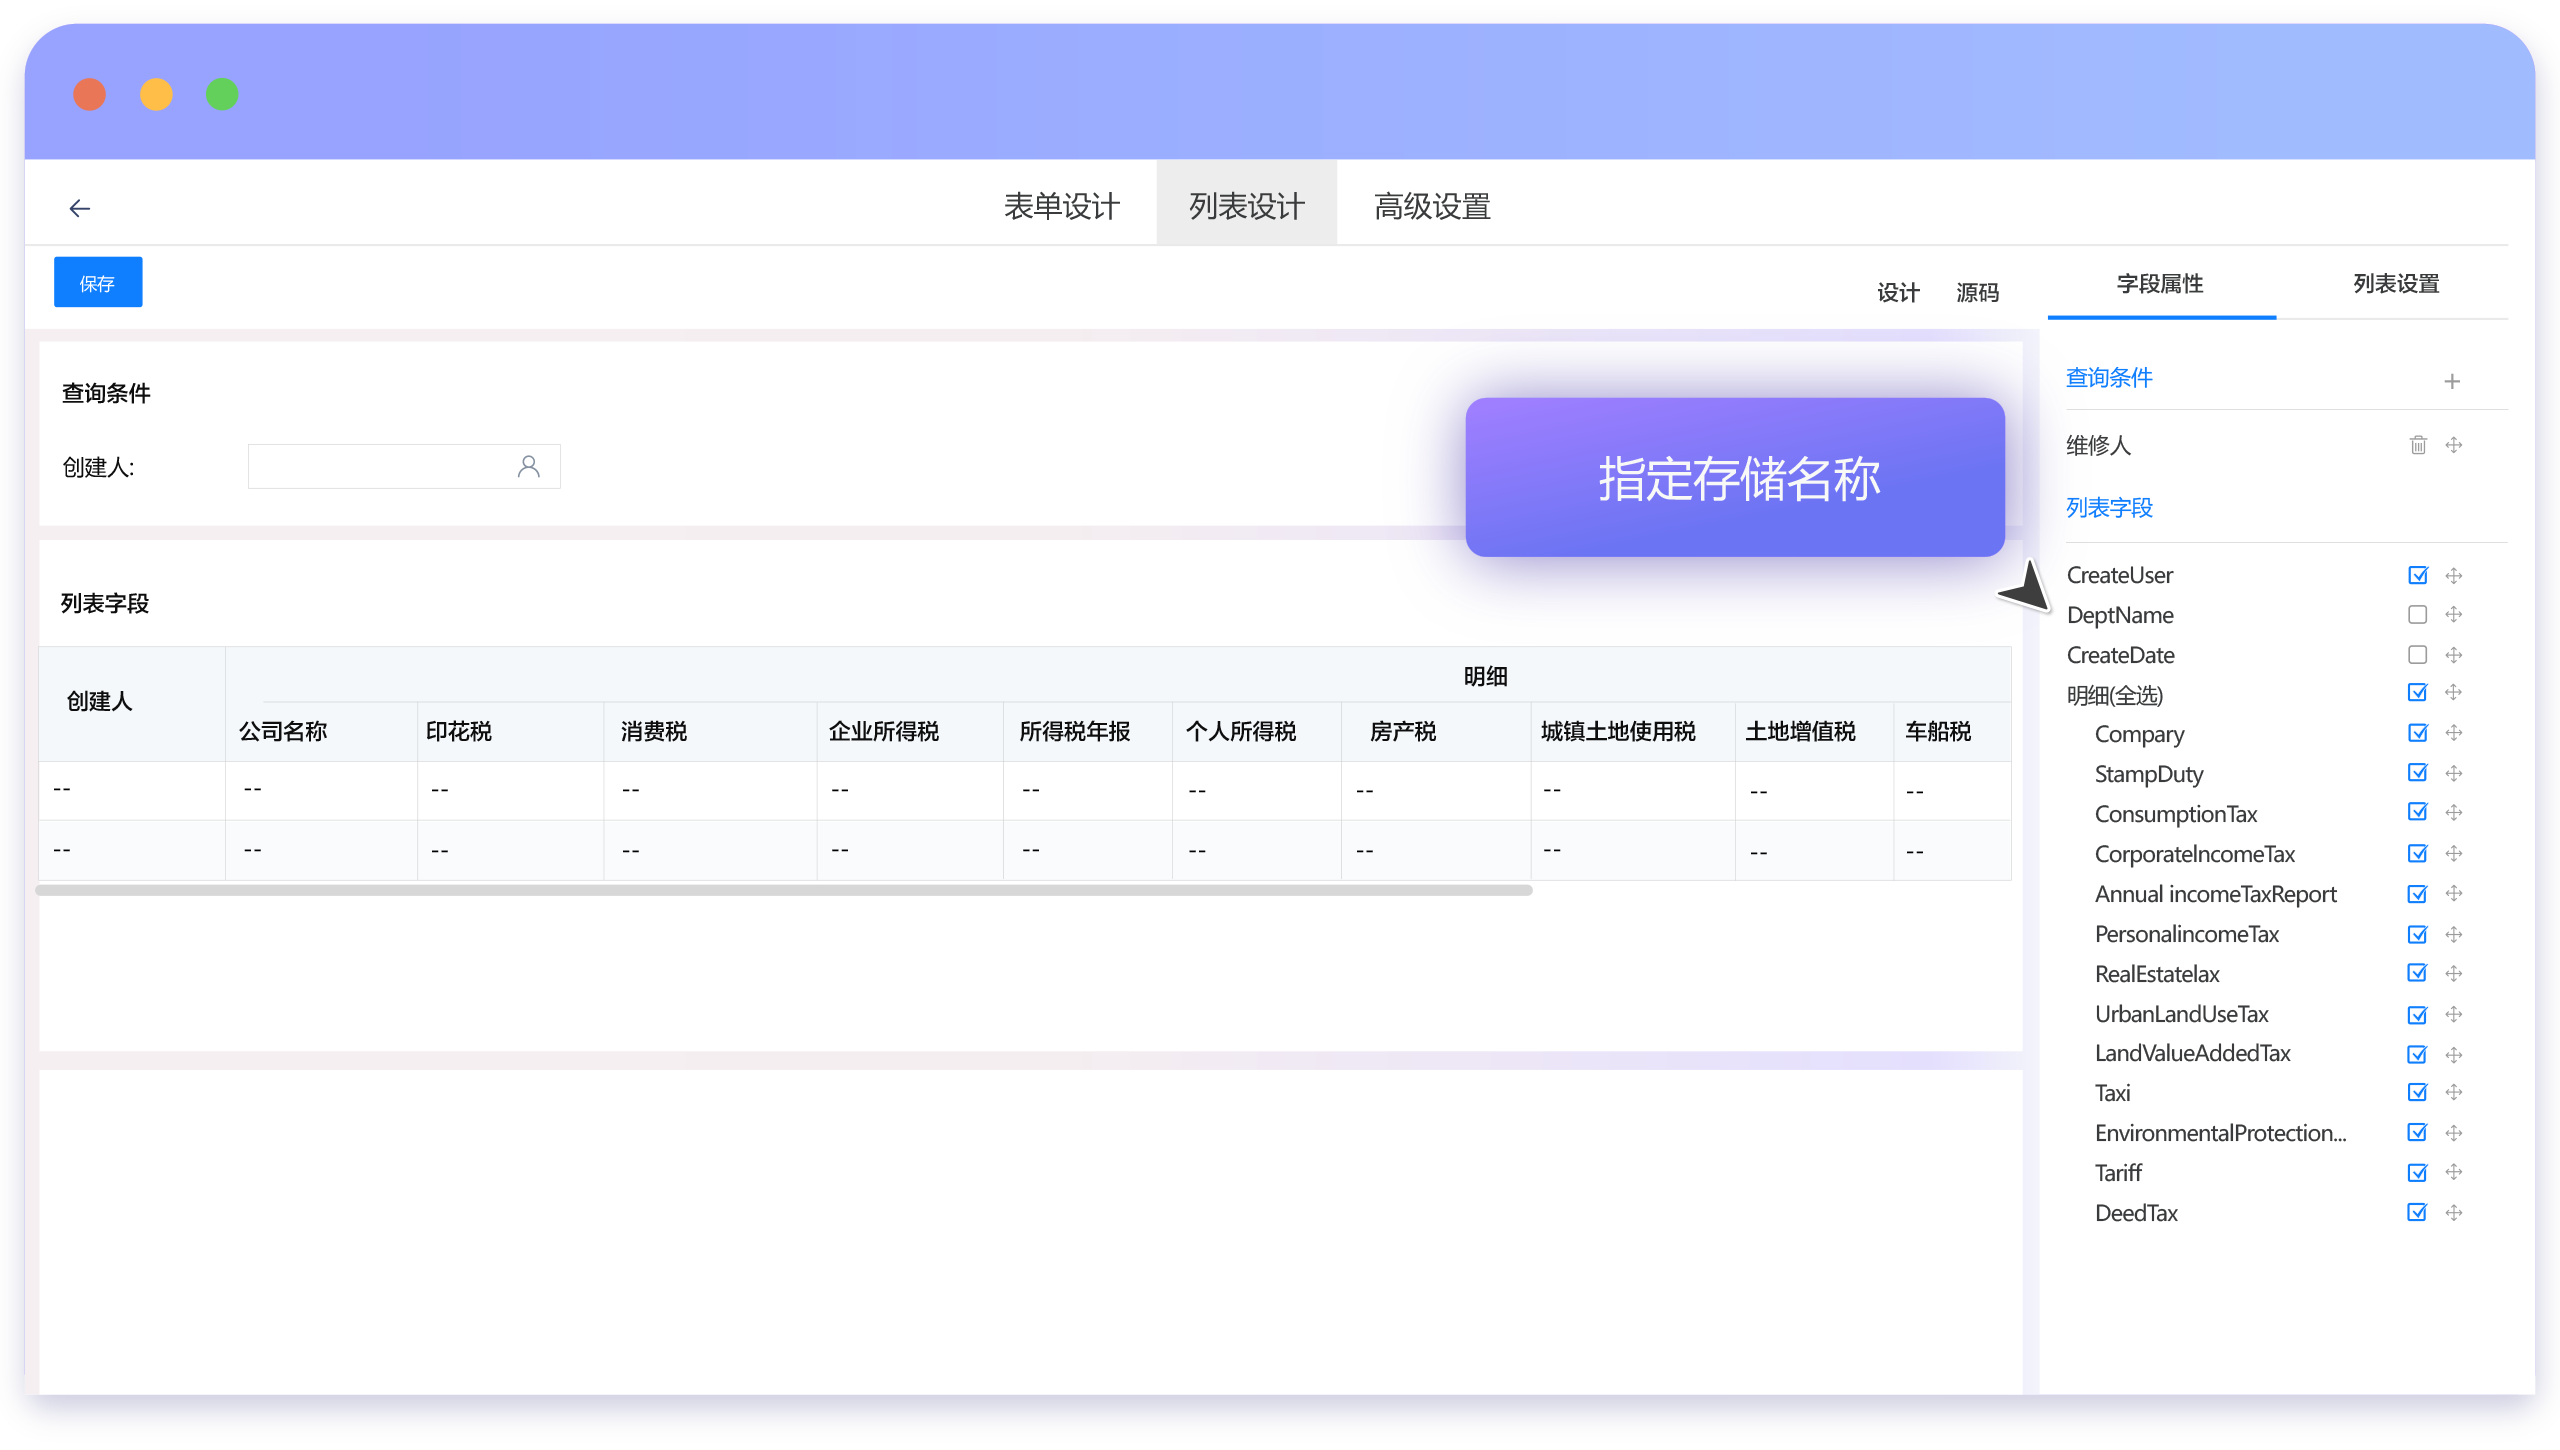Screen dimensions: 2560x1450
Task: Click move handle for LandValueAddedTax field
Action: [x=2453, y=1054]
